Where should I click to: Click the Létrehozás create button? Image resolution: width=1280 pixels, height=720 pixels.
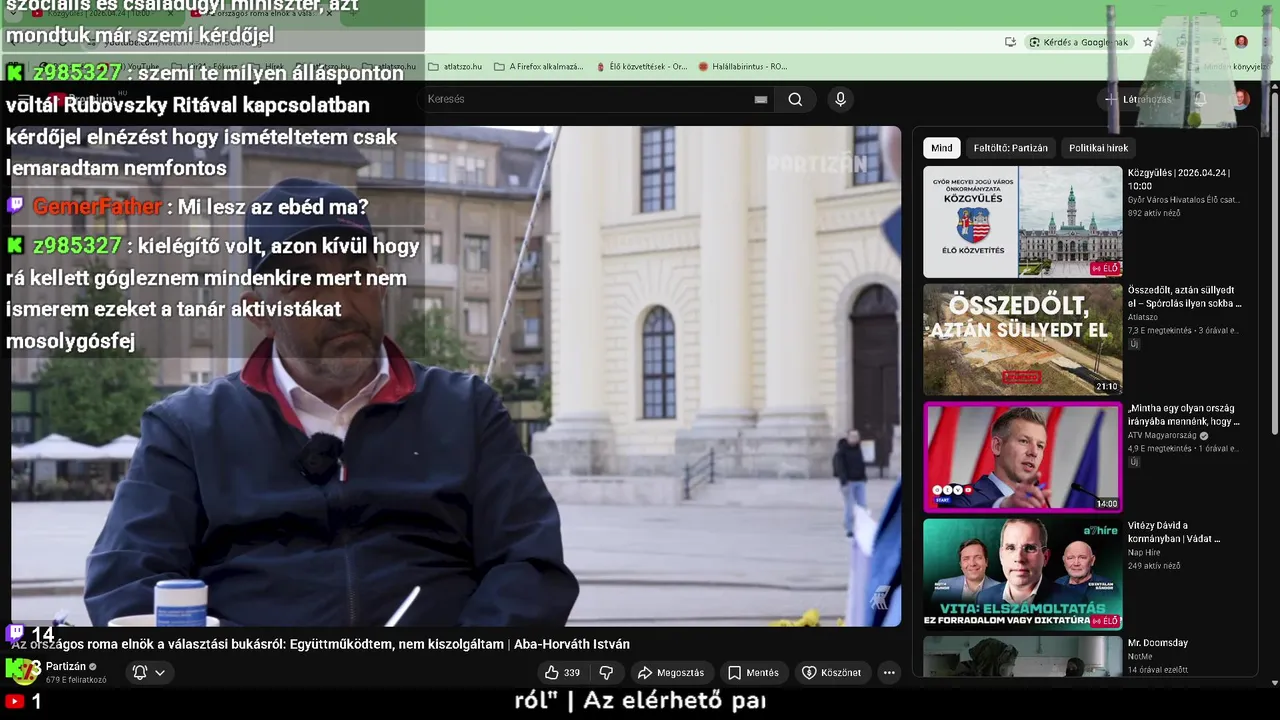1138,99
